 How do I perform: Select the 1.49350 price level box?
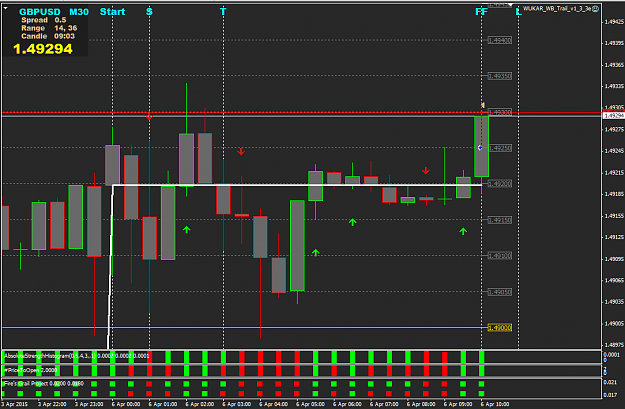500,76
